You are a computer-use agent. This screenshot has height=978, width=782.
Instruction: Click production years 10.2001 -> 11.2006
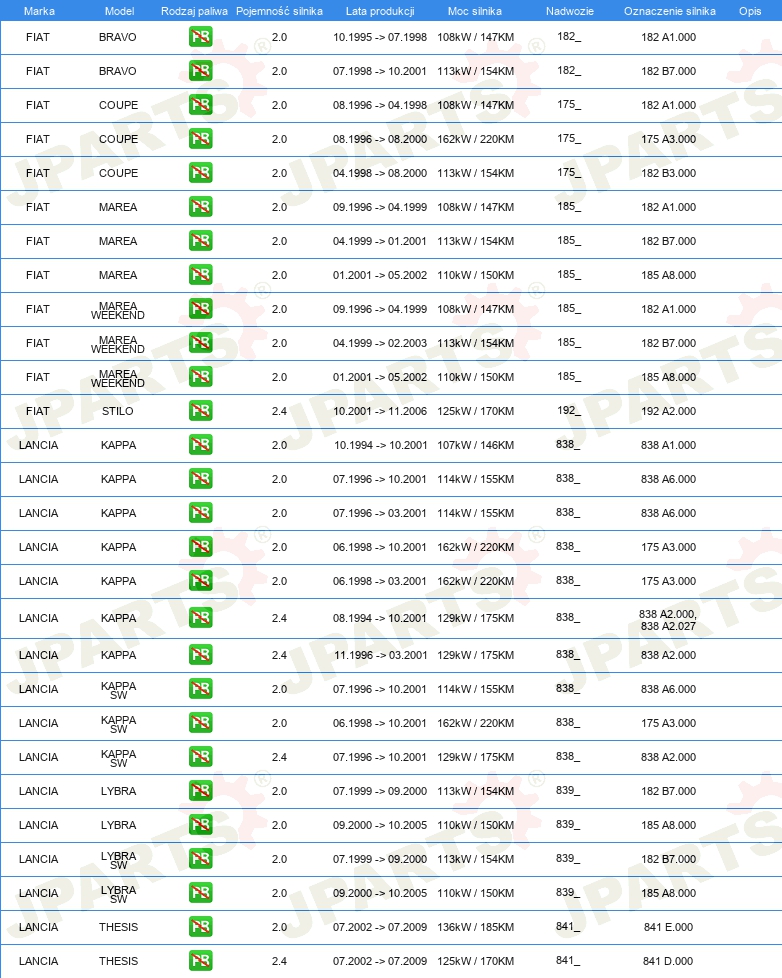click(380, 411)
